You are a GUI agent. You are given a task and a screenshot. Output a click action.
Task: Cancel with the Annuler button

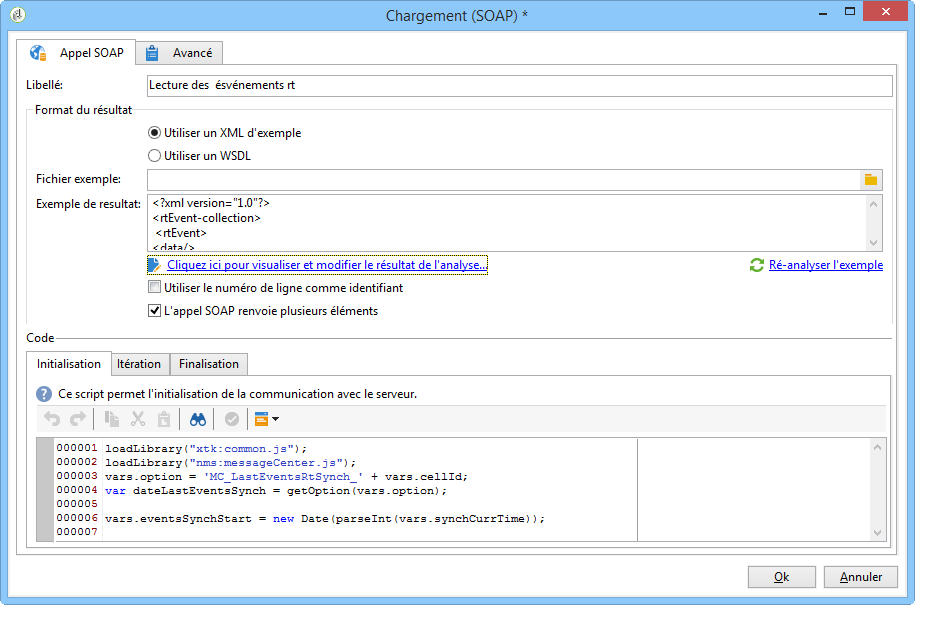tap(861, 577)
